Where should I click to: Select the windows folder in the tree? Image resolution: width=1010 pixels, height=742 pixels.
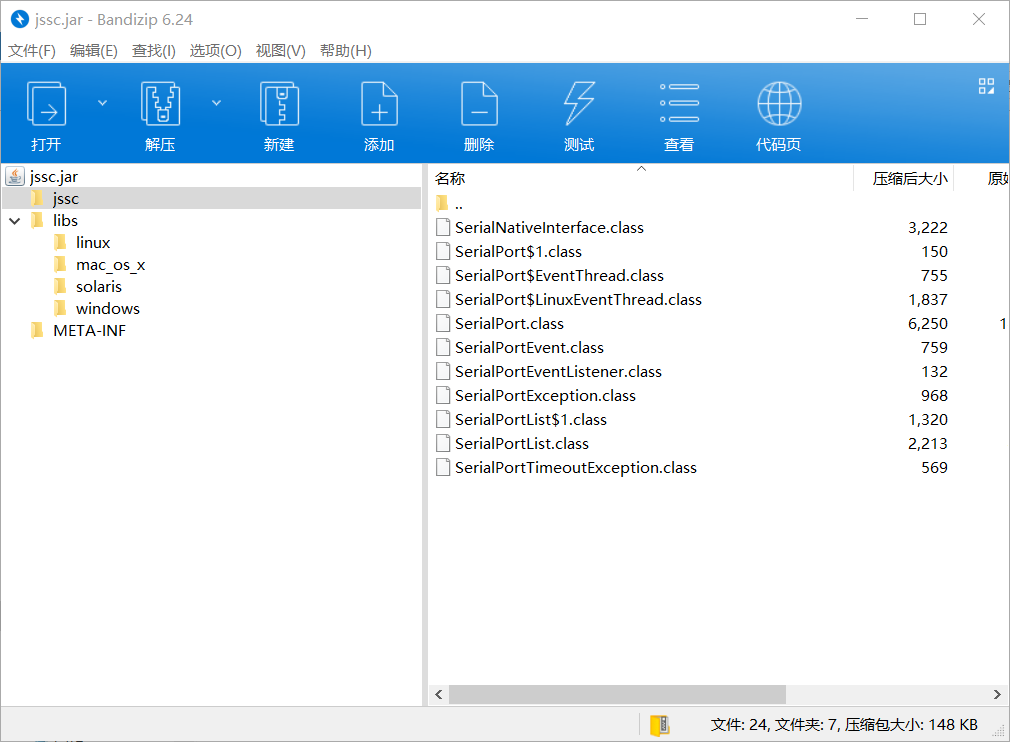click(x=108, y=309)
